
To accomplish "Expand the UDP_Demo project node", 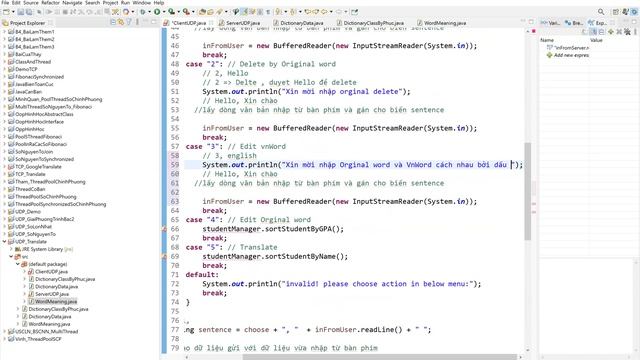I will point(4,211).
